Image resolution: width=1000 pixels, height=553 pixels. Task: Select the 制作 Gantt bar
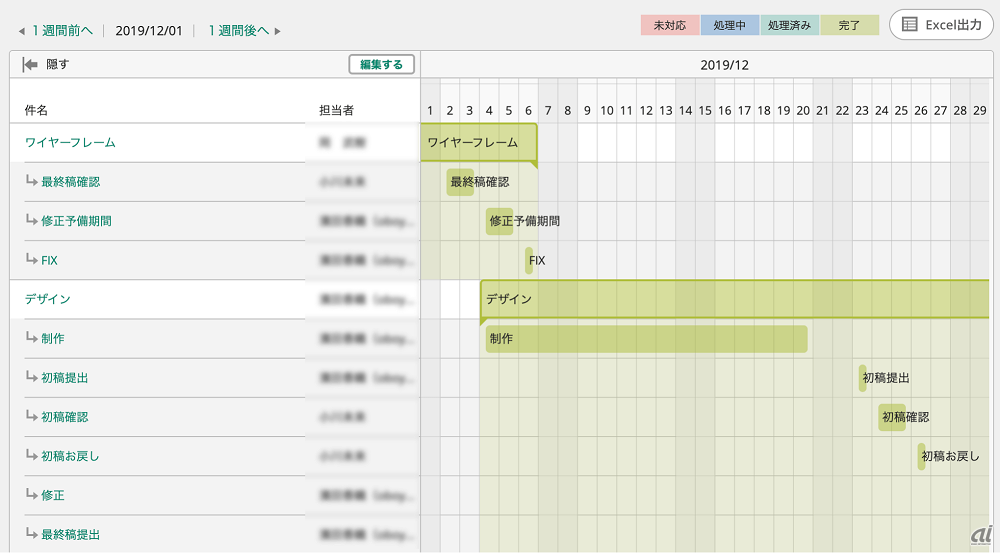[646, 339]
